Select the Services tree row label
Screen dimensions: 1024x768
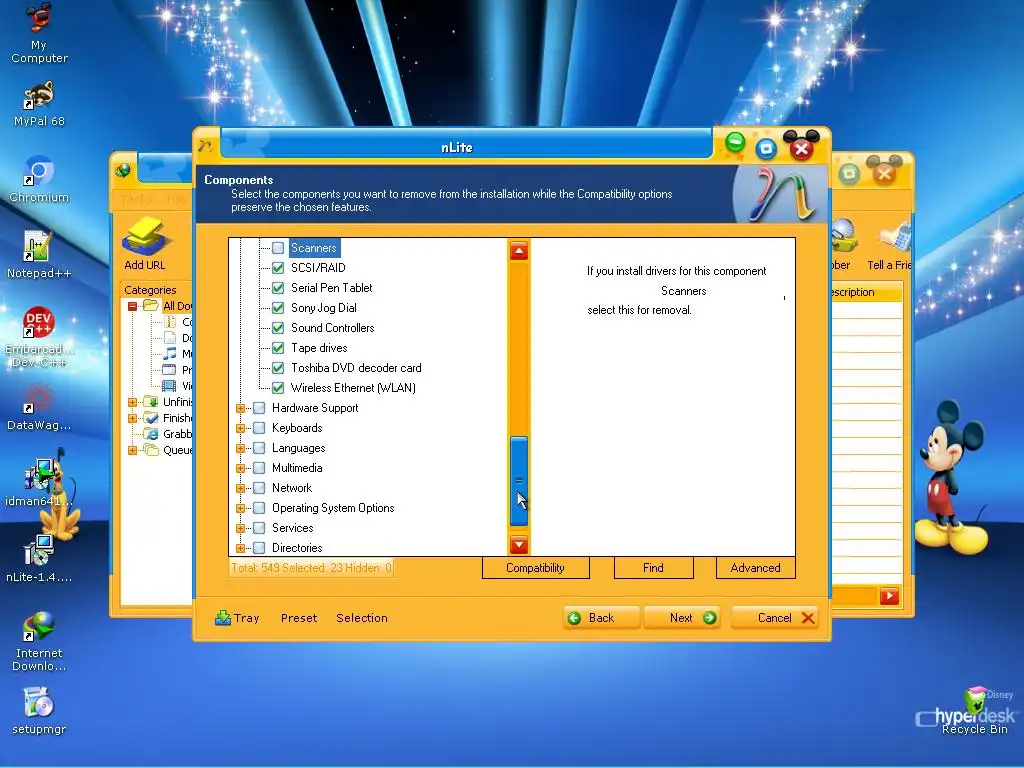293,528
